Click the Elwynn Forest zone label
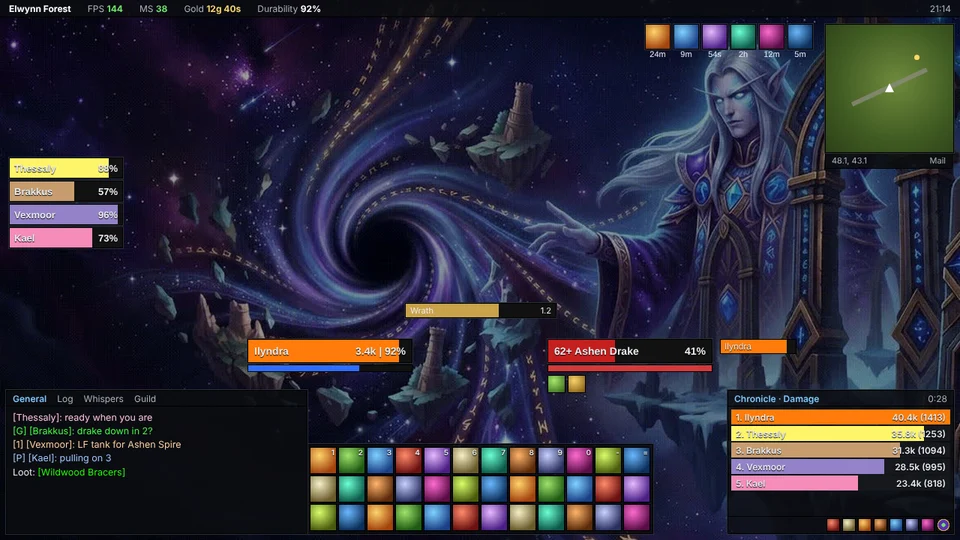The height and width of the screenshot is (540, 960). click(x=40, y=9)
